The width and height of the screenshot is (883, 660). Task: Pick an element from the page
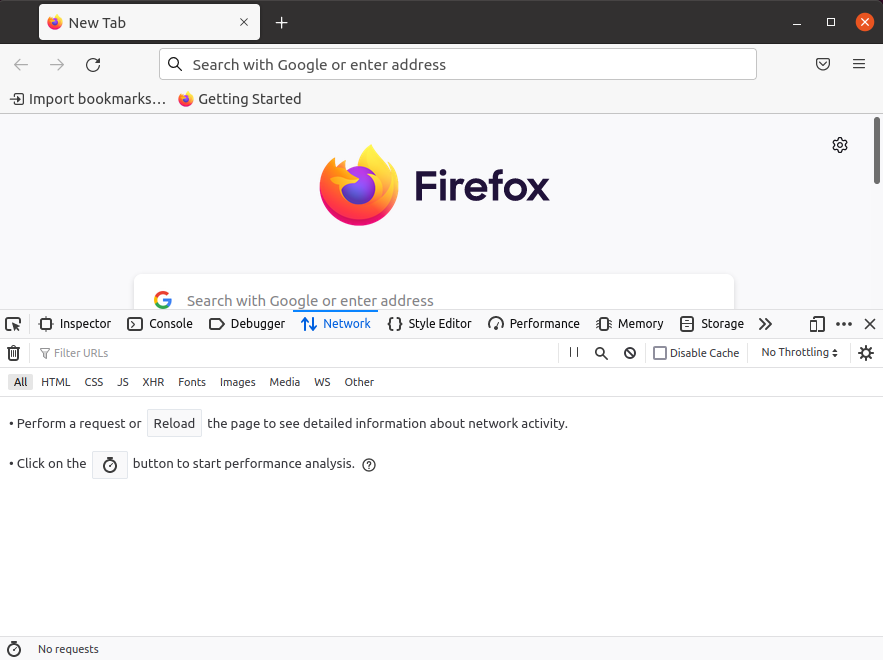[13, 324]
